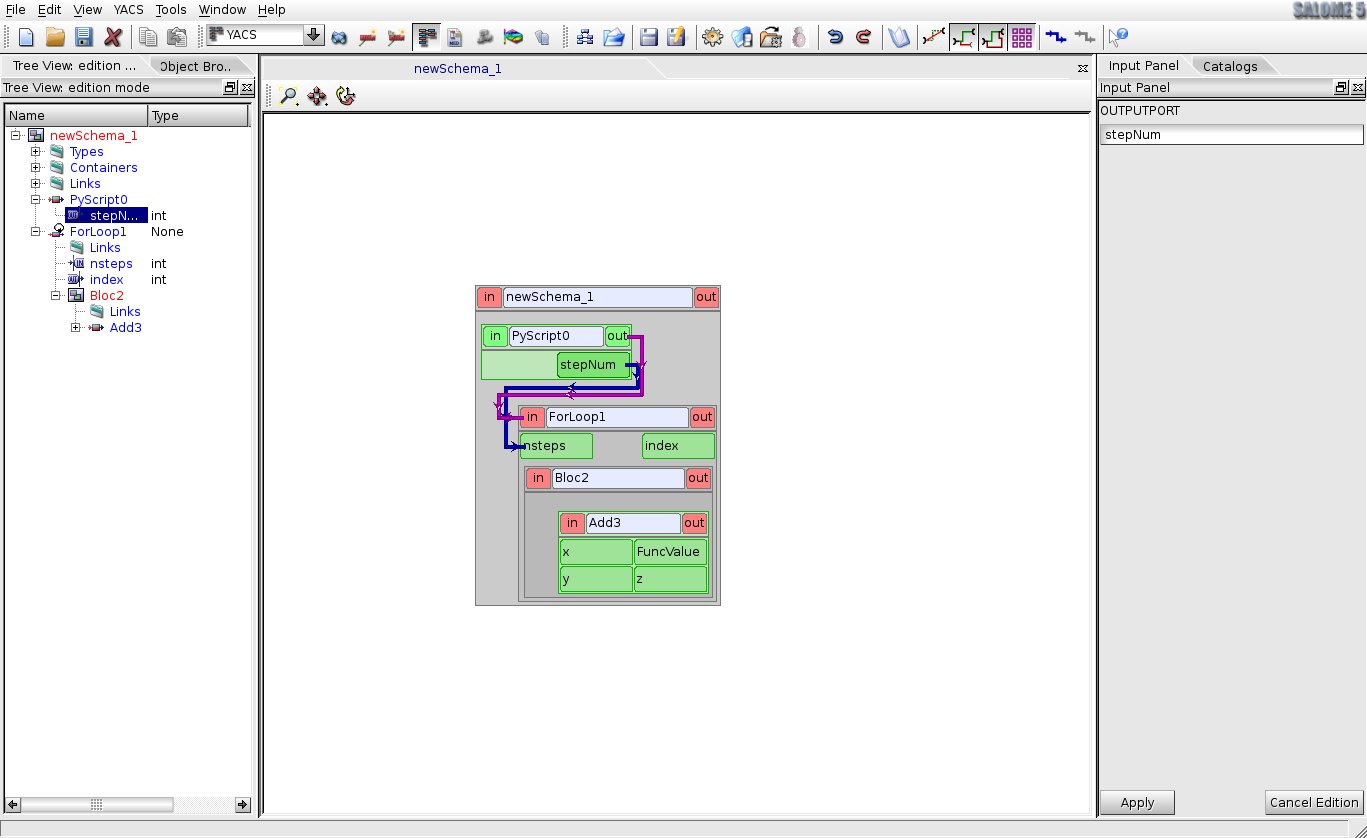The width and height of the screenshot is (1367, 838).
Task: Collapse the Bloc2 tree node
Action: coord(55,296)
